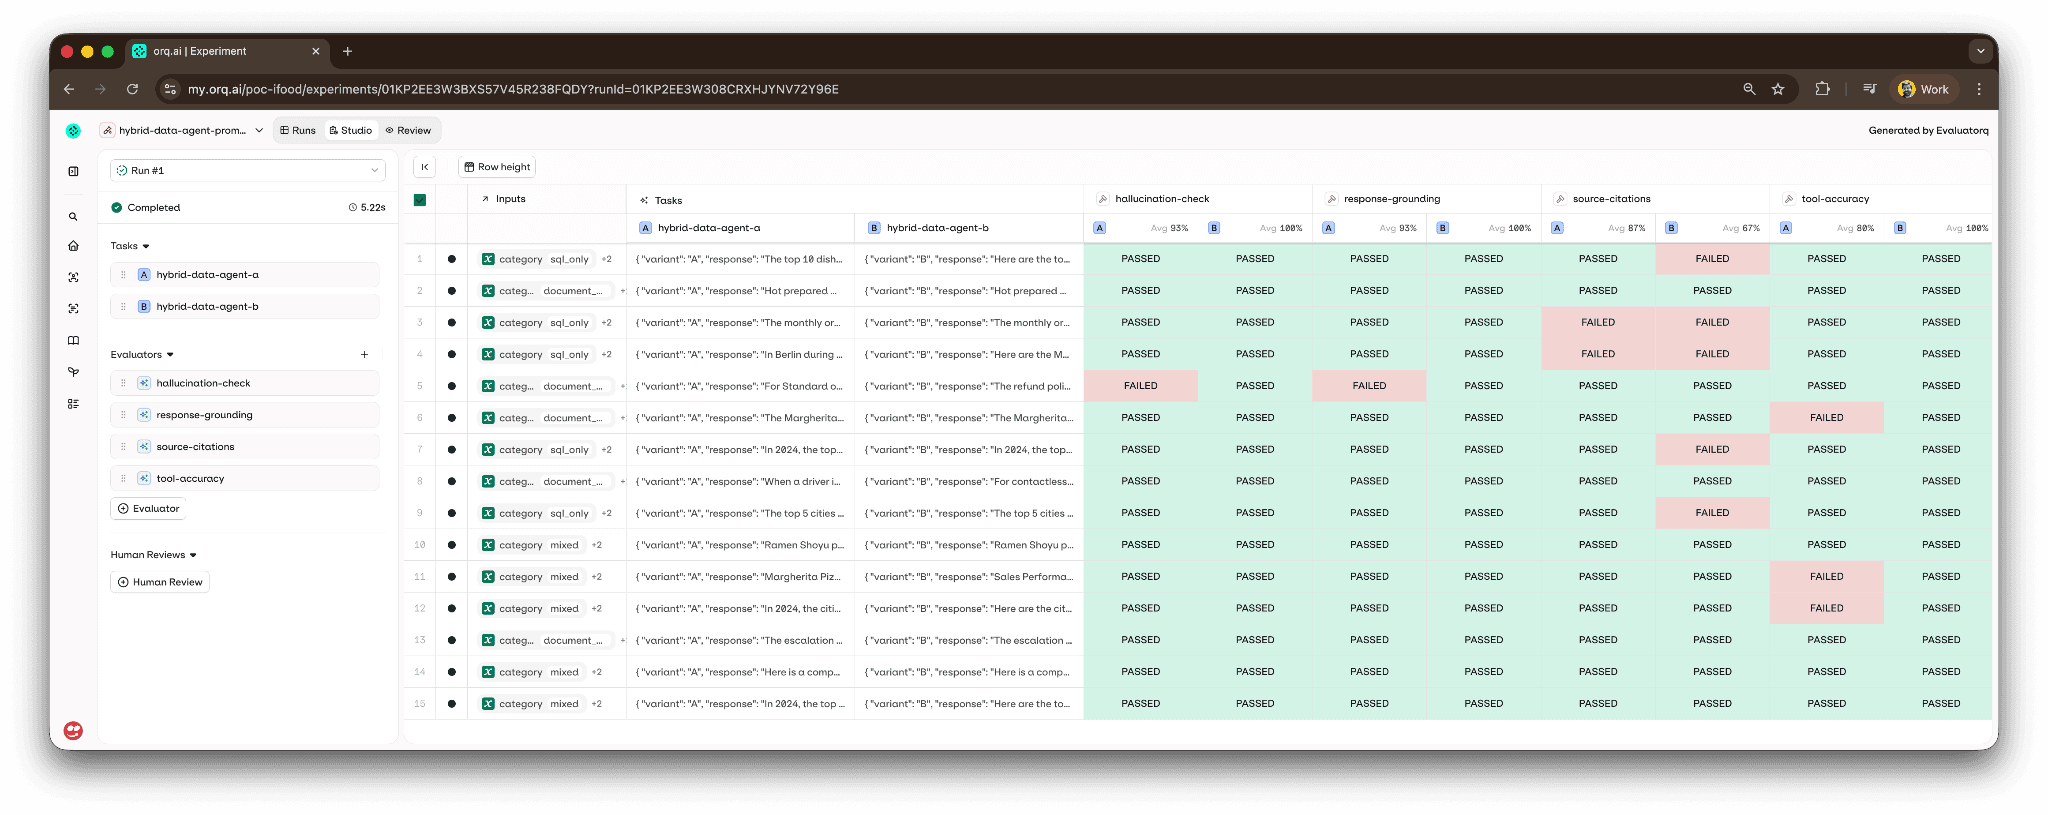This screenshot has width=2048, height=815.
Task: Click drag handle of hybrid-data-agent-a task
Action: pyautogui.click(x=123, y=274)
